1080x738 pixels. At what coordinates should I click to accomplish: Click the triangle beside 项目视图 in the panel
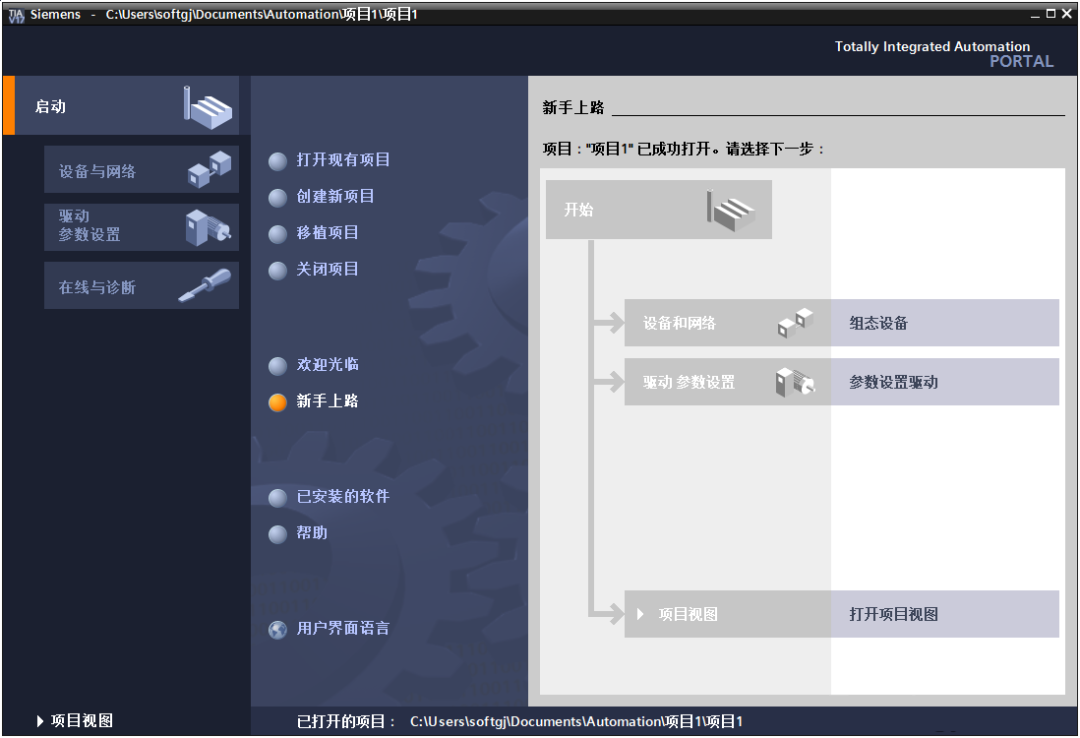[642, 614]
